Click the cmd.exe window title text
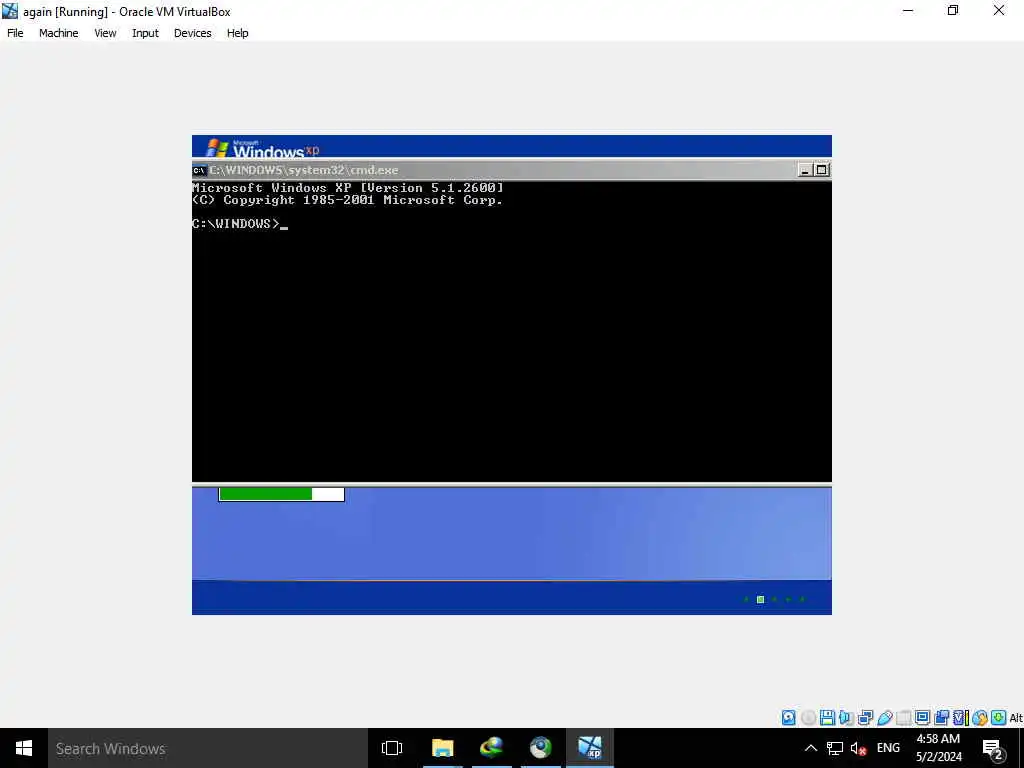 [304, 170]
